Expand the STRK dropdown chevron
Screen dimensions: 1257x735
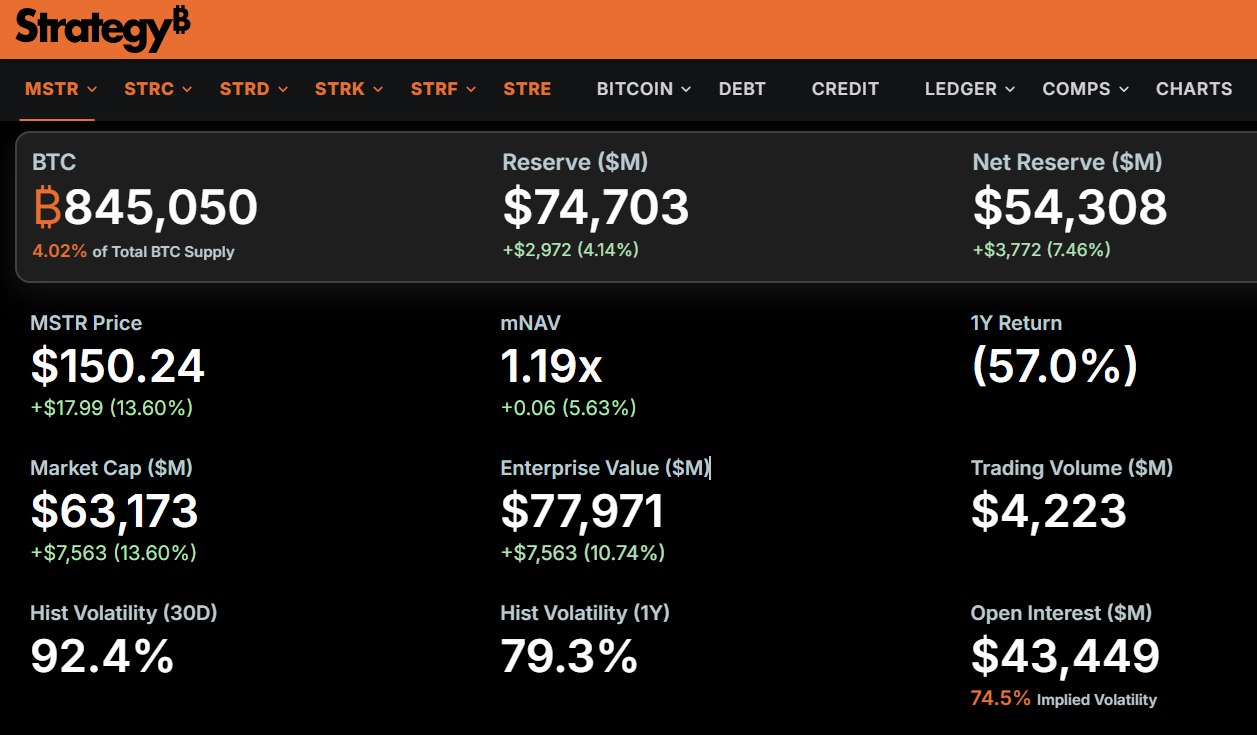click(378, 89)
